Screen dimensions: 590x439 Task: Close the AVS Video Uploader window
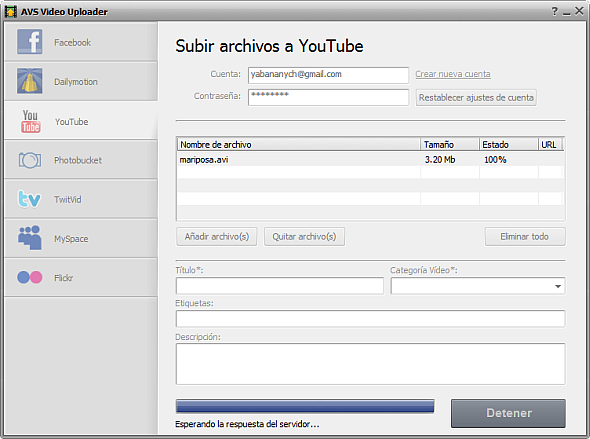point(579,11)
